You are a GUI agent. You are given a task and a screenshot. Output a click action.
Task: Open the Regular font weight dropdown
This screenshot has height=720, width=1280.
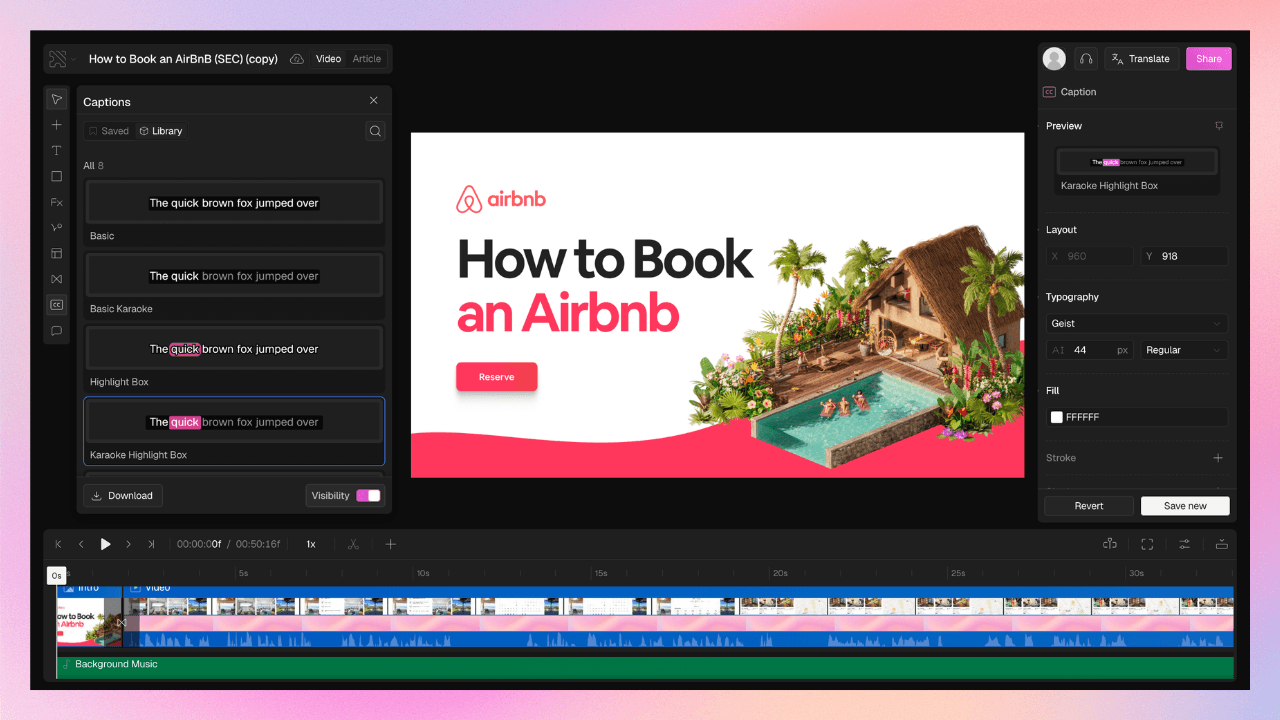[1185, 350]
